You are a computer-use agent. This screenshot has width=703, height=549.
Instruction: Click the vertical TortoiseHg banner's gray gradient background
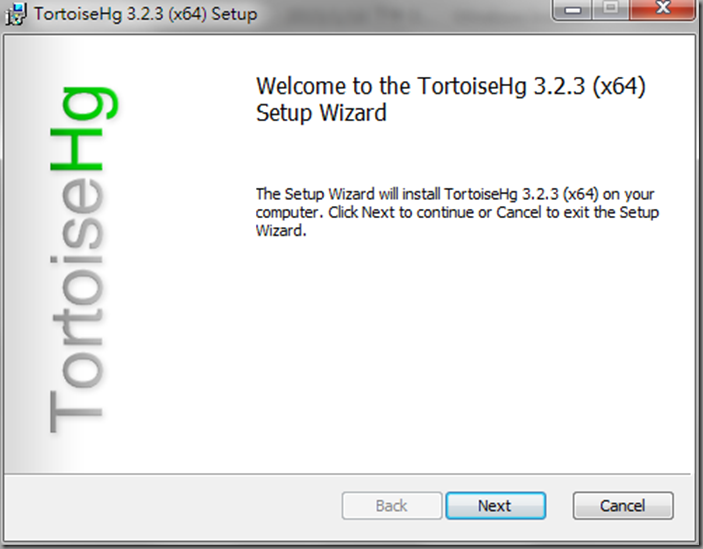coord(27,269)
